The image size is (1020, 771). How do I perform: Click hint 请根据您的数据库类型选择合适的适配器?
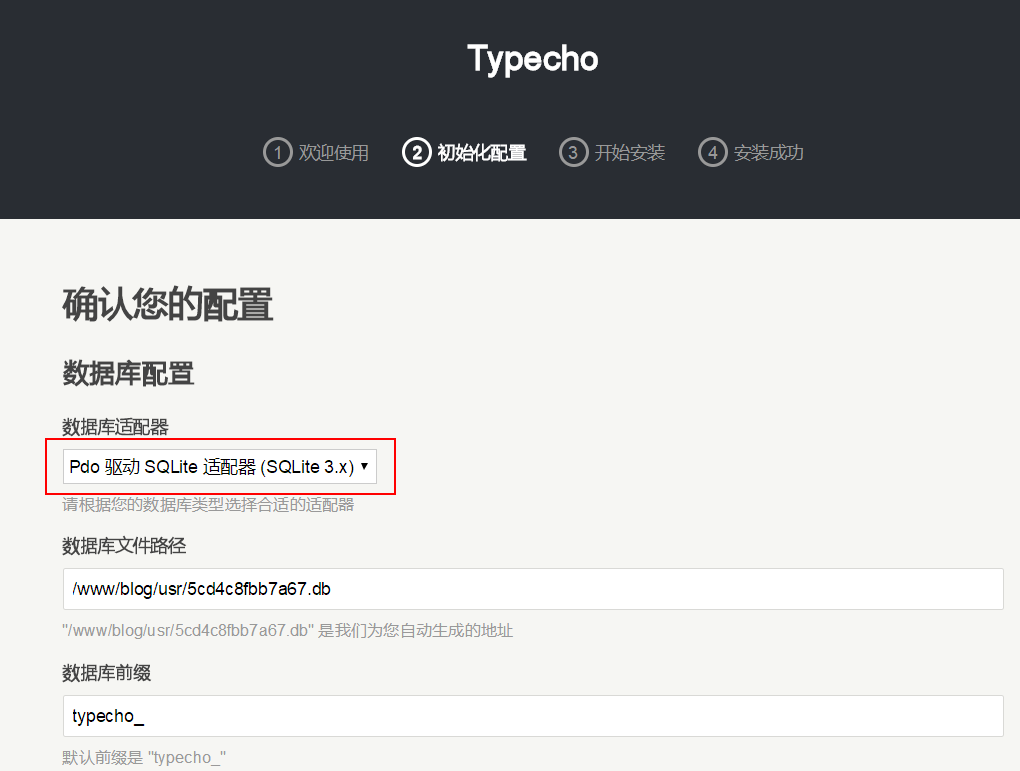click(x=208, y=505)
